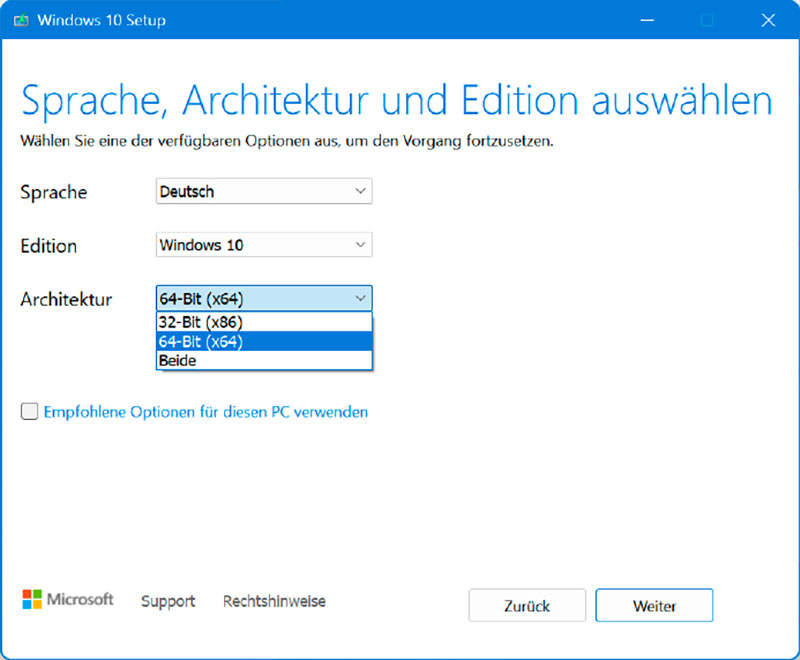Click the 'Sprache, Architektur und Edition auswählen' heading
Screen dimensions: 800x660
click(396, 102)
